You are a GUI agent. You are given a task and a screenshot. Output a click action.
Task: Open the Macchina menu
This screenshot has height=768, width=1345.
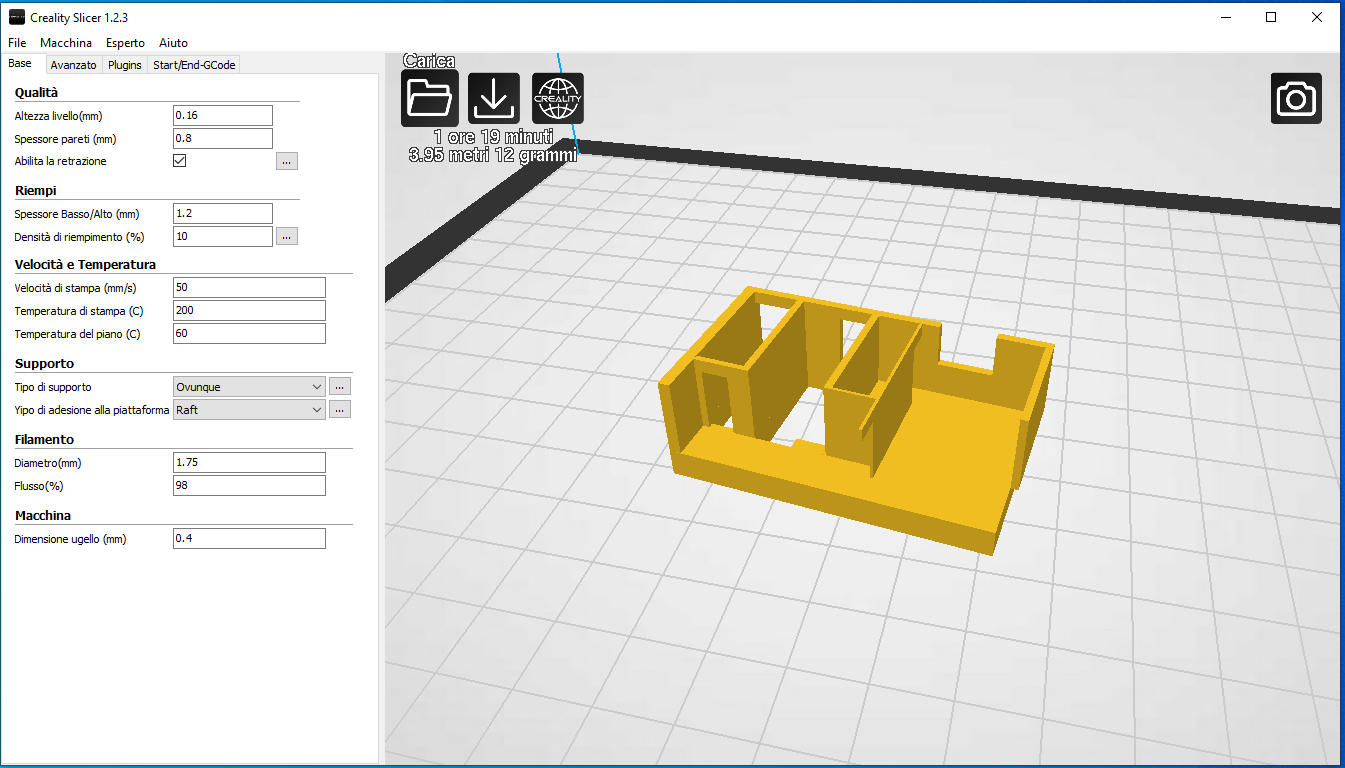[x=66, y=43]
